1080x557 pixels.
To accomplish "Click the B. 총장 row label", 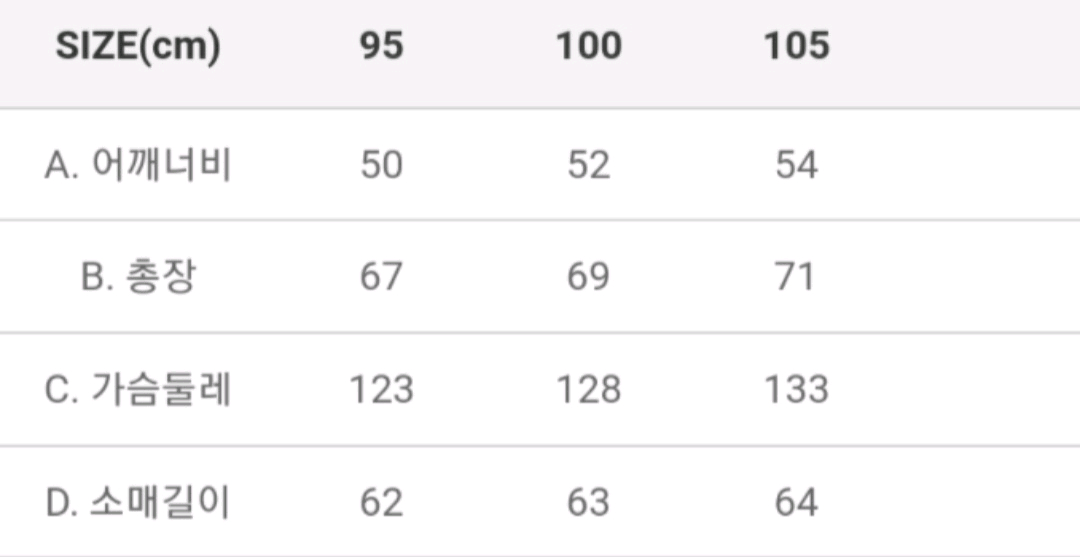I will [138, 277].
